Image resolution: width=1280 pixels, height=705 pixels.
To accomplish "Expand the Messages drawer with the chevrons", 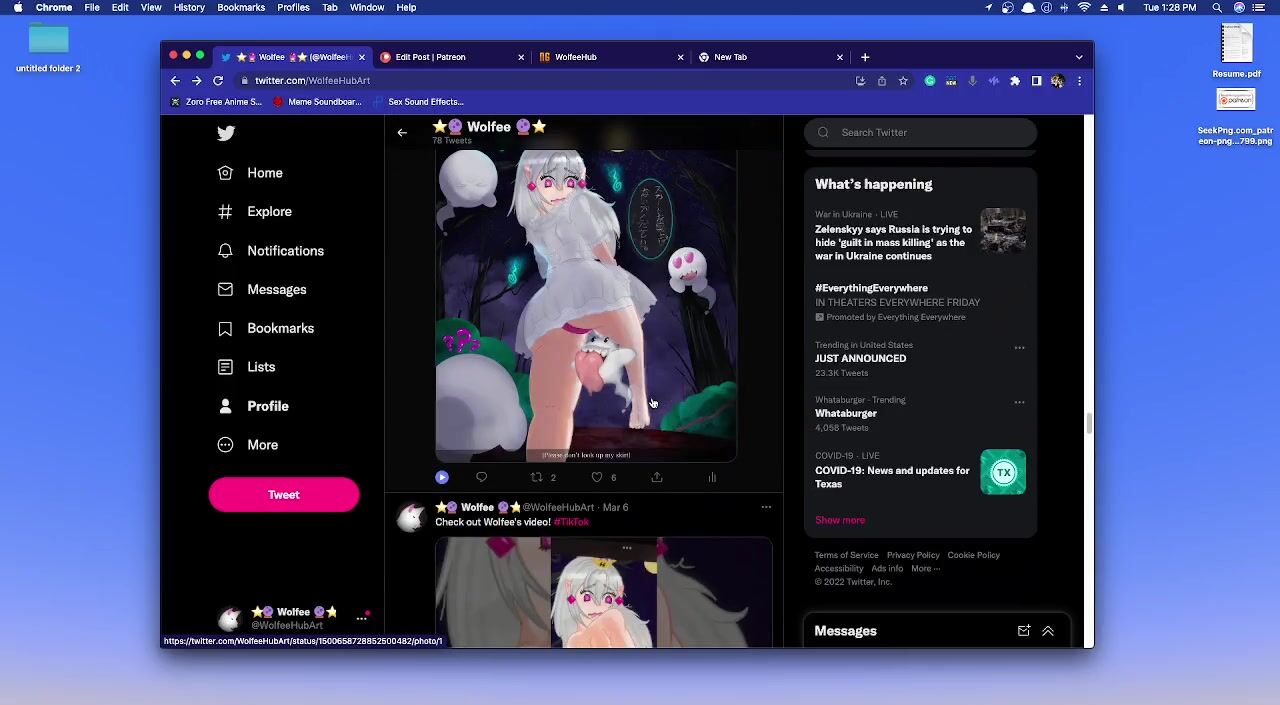I will (x=1048, y=631).
